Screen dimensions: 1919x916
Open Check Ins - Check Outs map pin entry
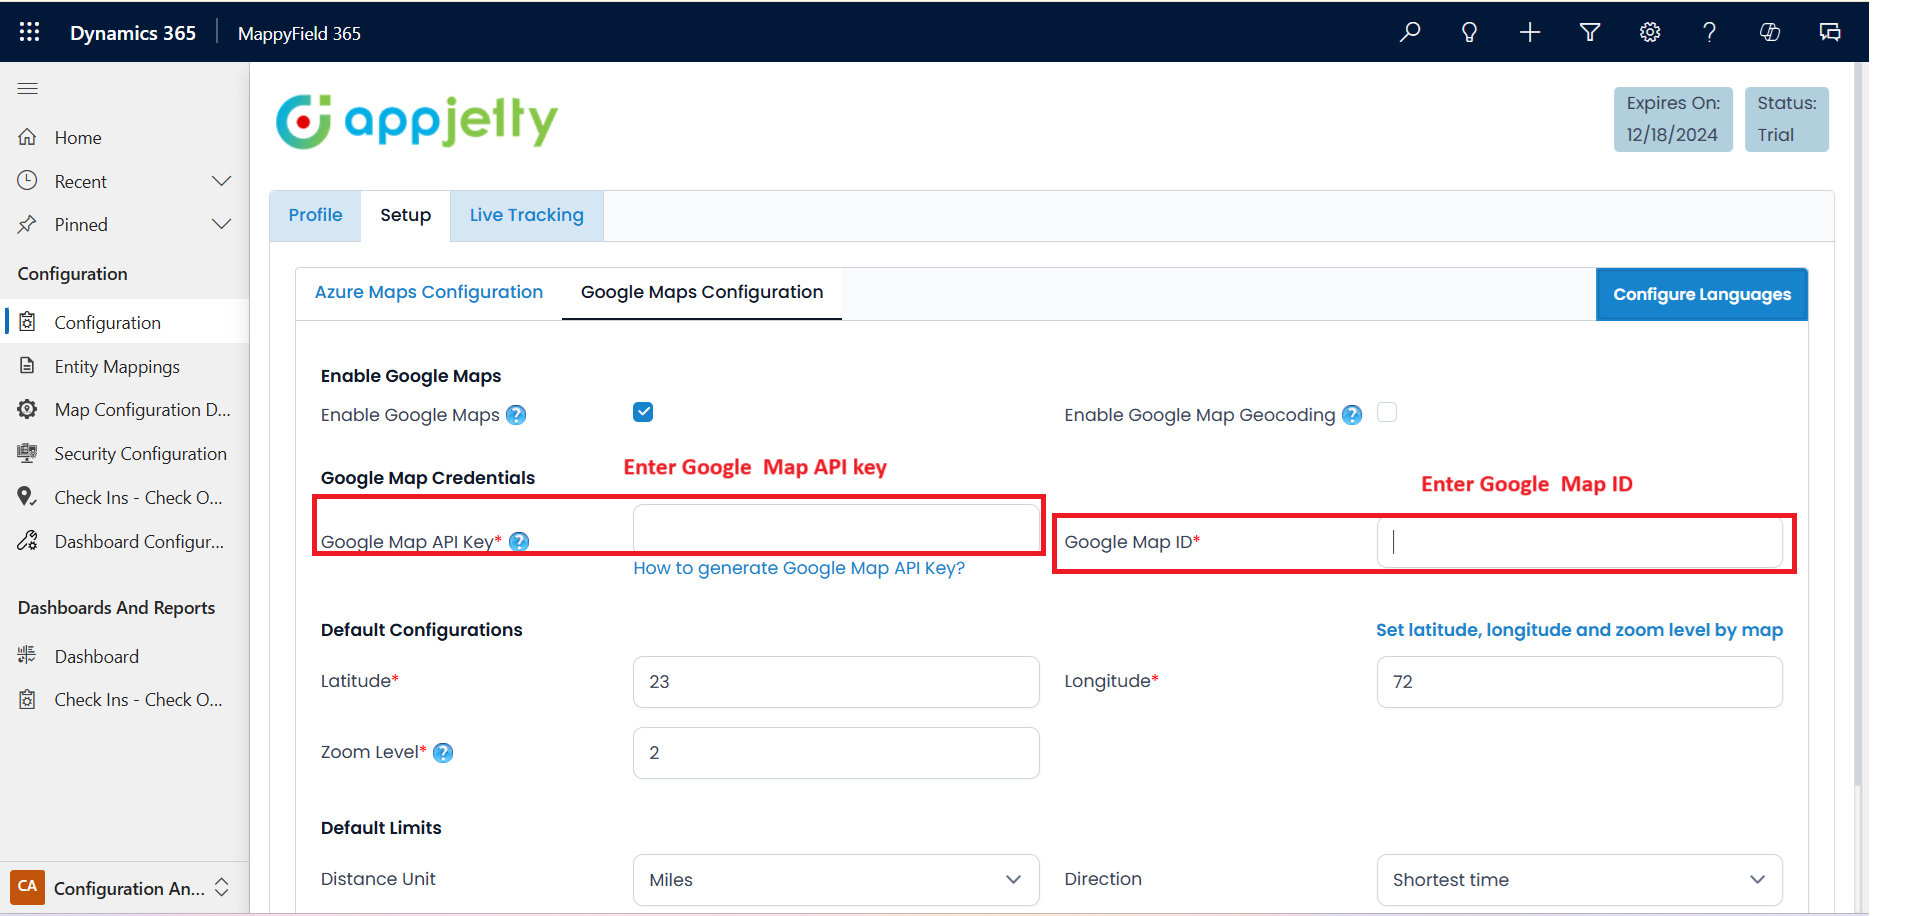click(x=138, y=497)
